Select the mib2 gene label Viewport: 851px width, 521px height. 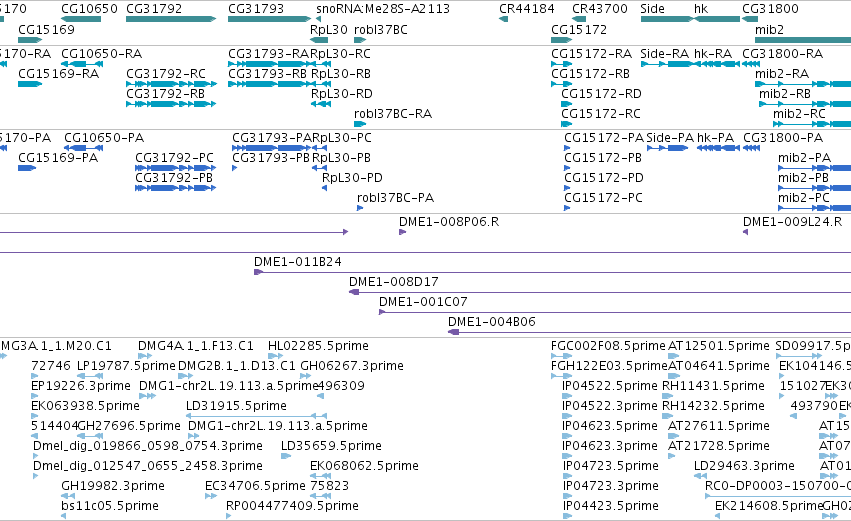click(x=769, y=30)
